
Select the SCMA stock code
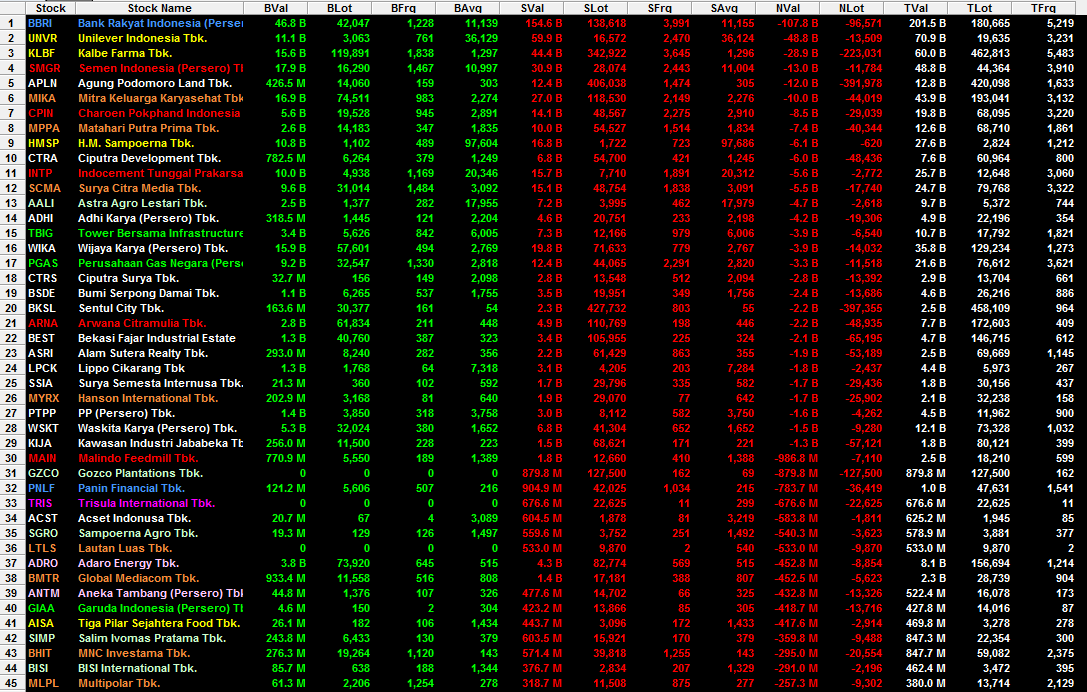click(44, 189)
